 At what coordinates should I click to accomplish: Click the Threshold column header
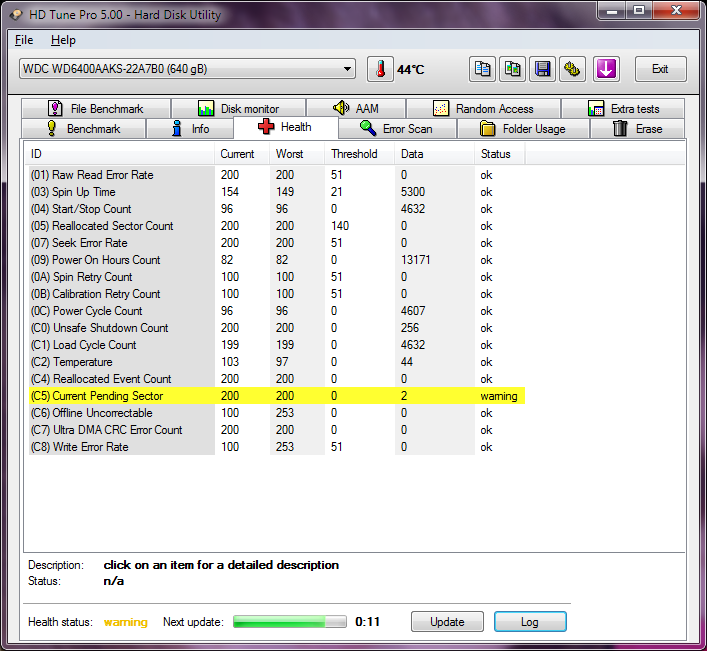(359, 154)
